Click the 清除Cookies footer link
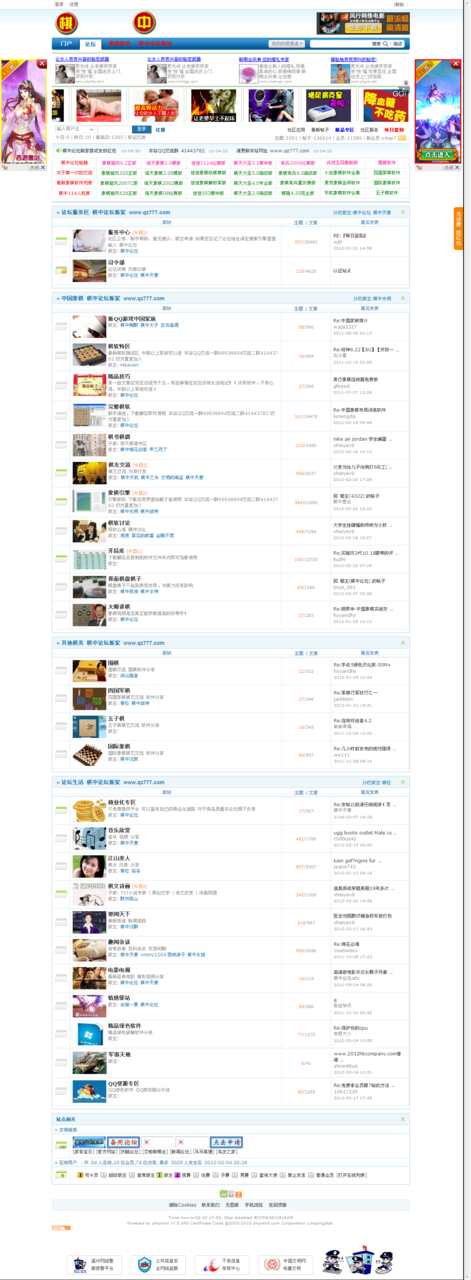 pyautogui.click(x=180, y=1205)
